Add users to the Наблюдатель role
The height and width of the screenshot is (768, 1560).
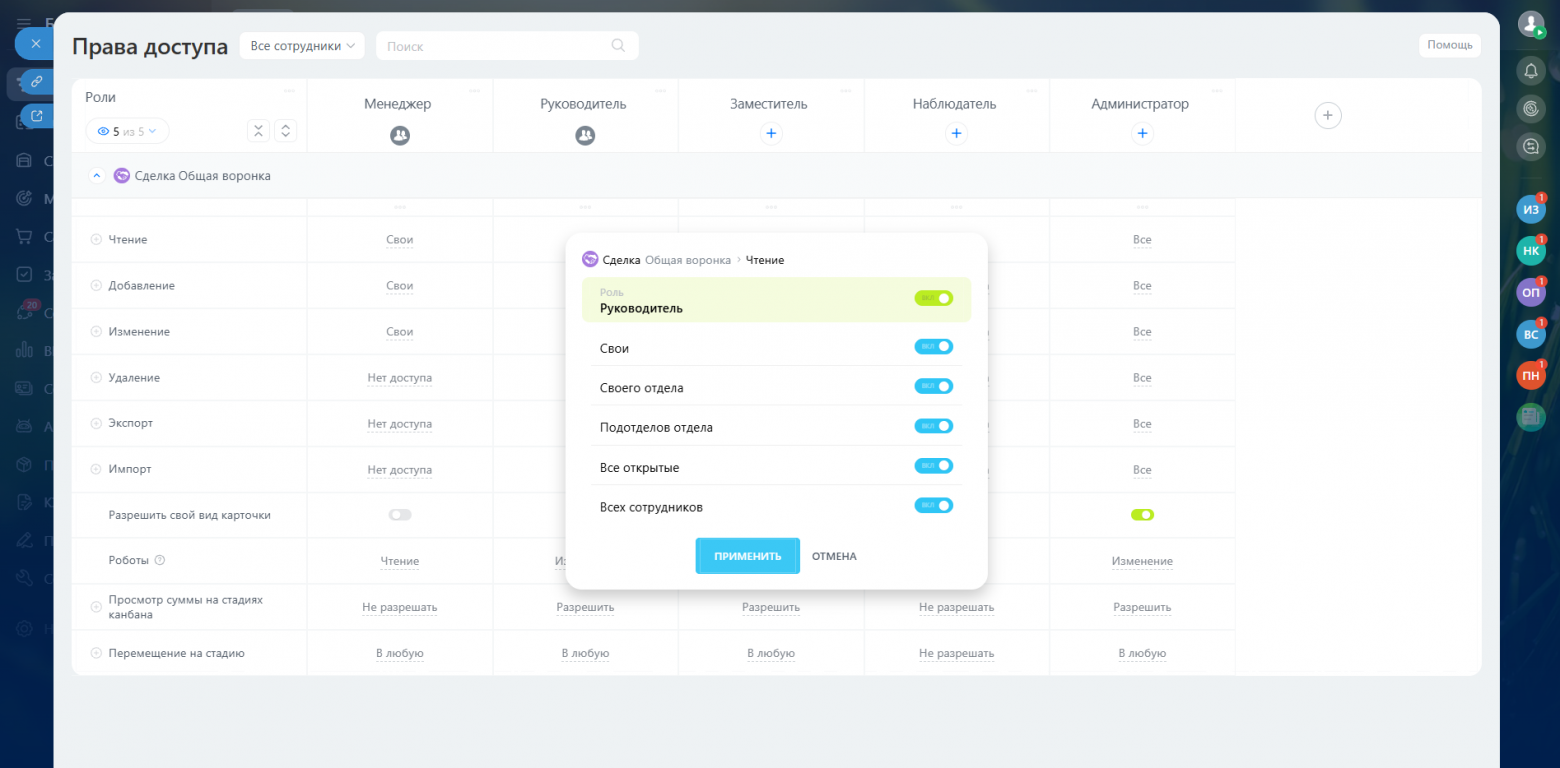pyautogui.click(x=956, y=133)
